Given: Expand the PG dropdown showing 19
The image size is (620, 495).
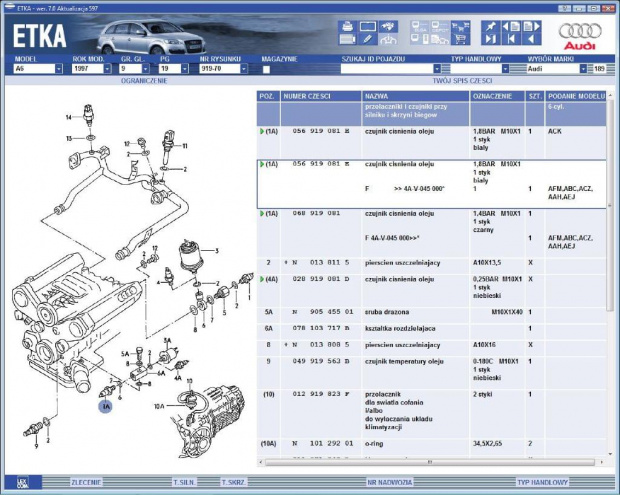Looking at the screenshot, I should [x=184, y=69].
